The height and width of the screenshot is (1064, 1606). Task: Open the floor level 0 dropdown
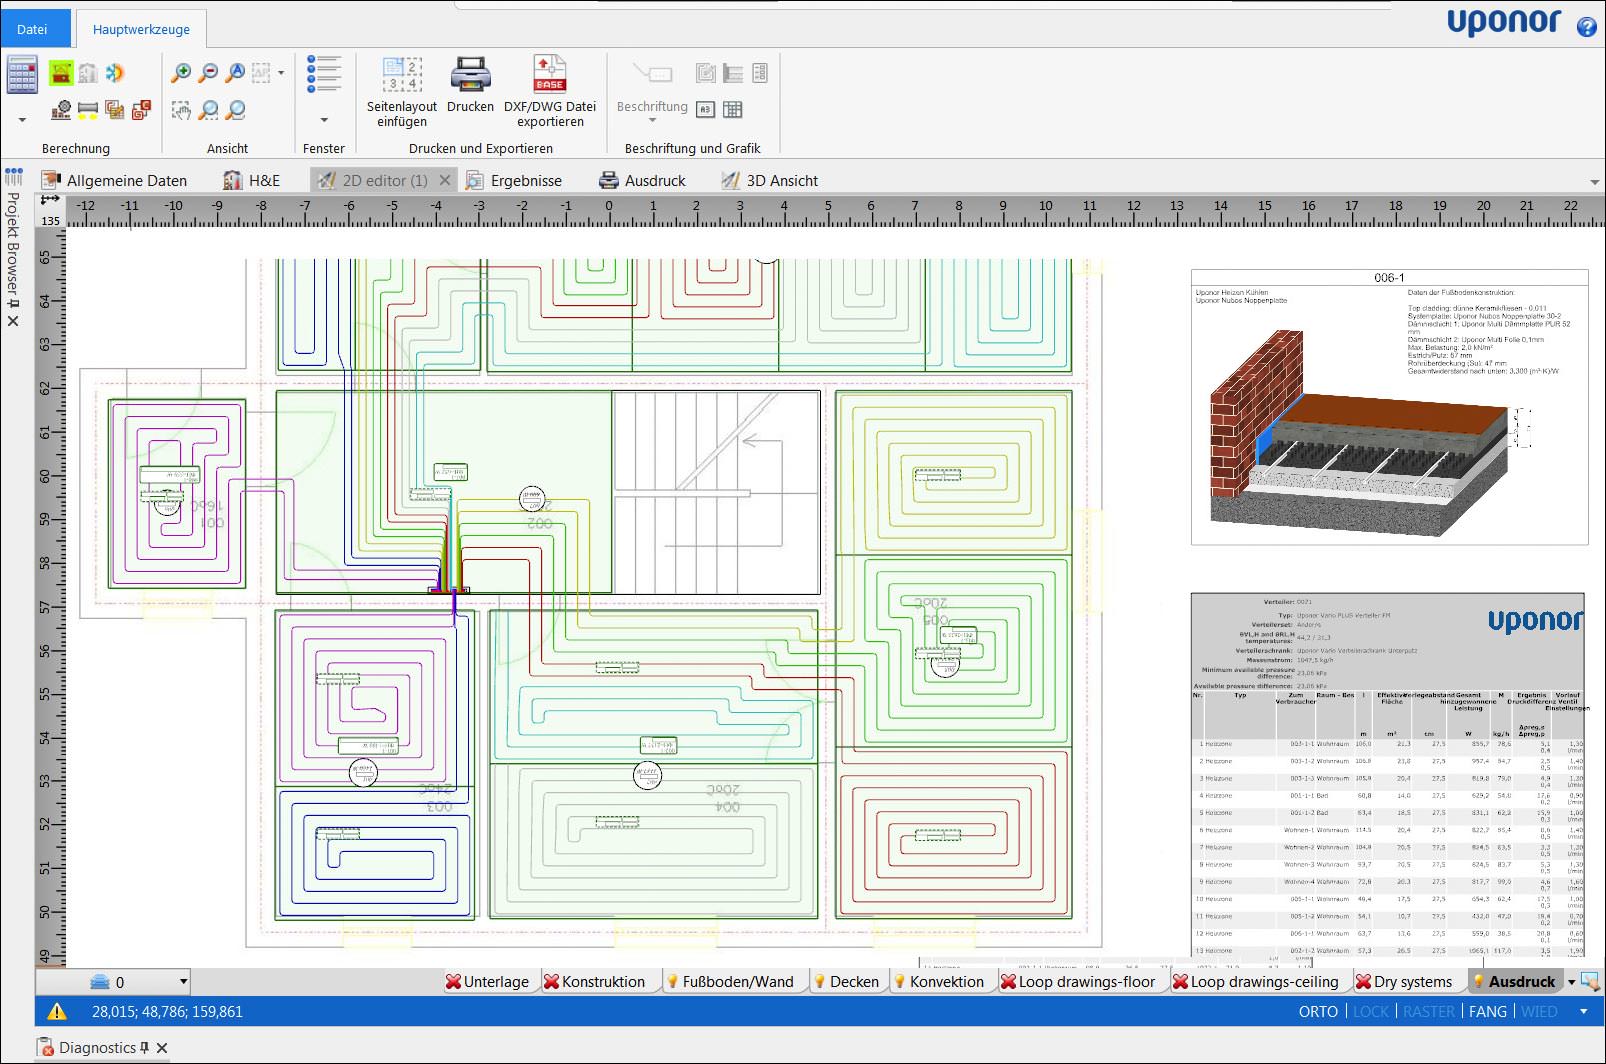click(183, 982)
